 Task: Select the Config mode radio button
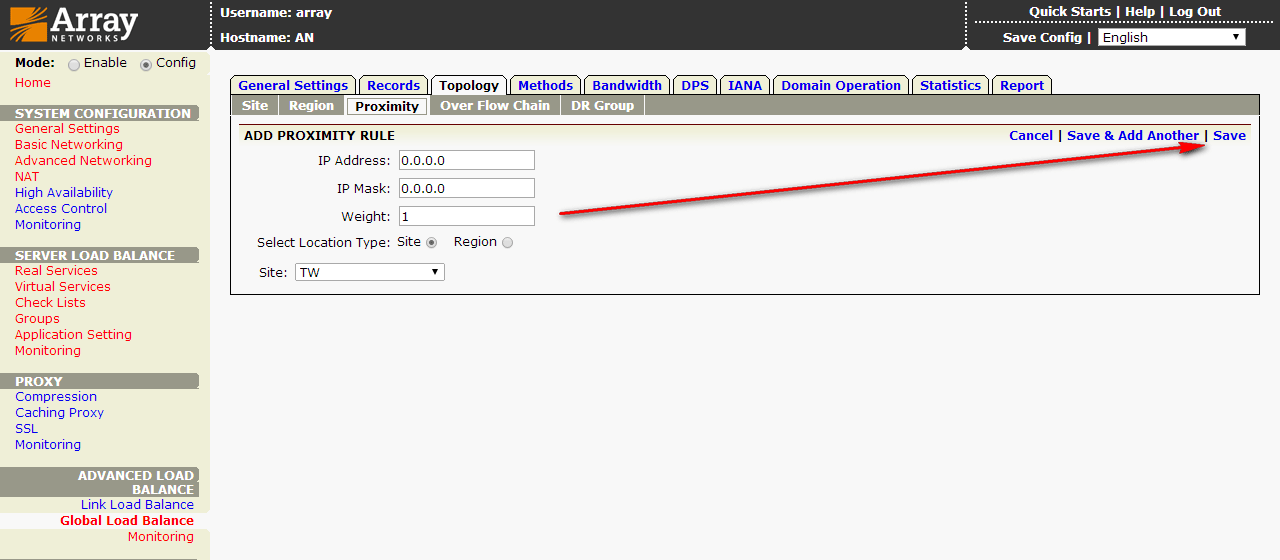(146, 64)
